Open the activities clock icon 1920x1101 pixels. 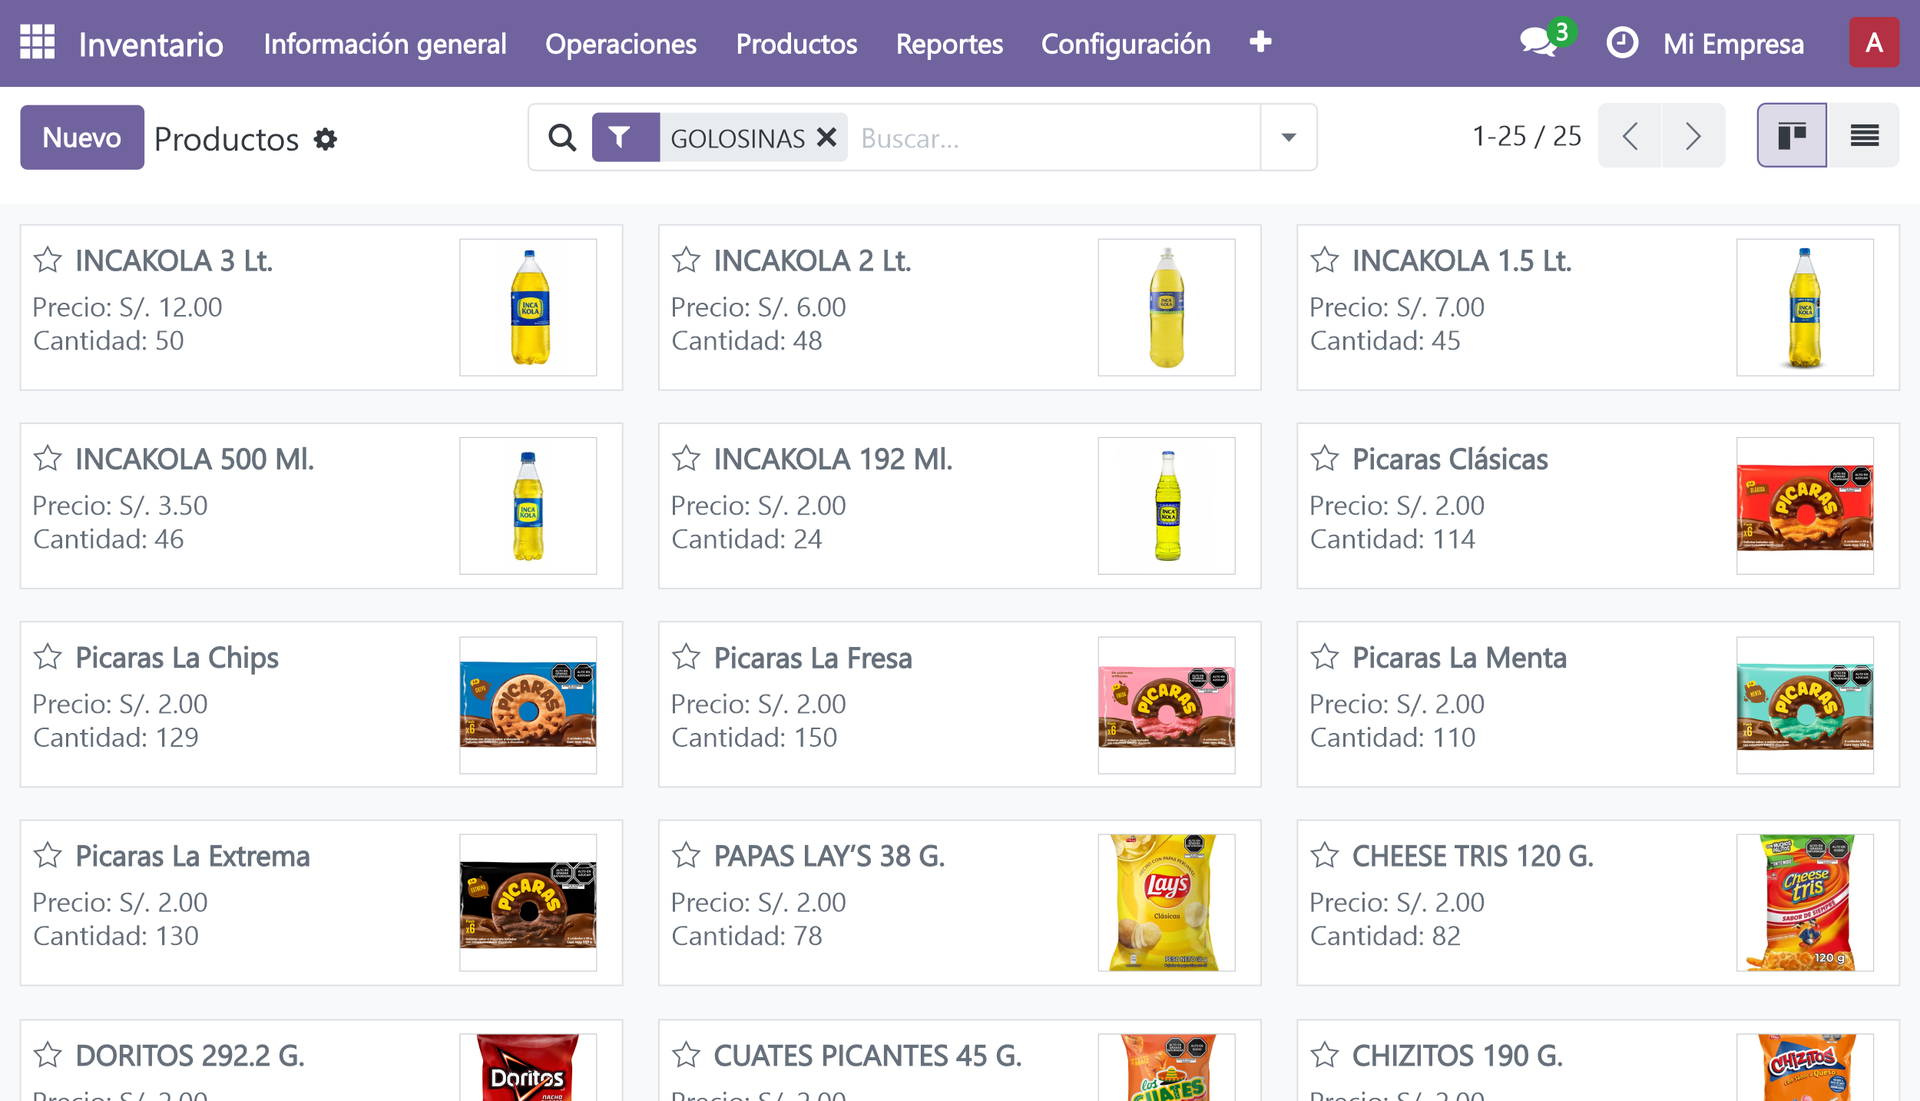pyautogui.click(x=1621, y=43)
